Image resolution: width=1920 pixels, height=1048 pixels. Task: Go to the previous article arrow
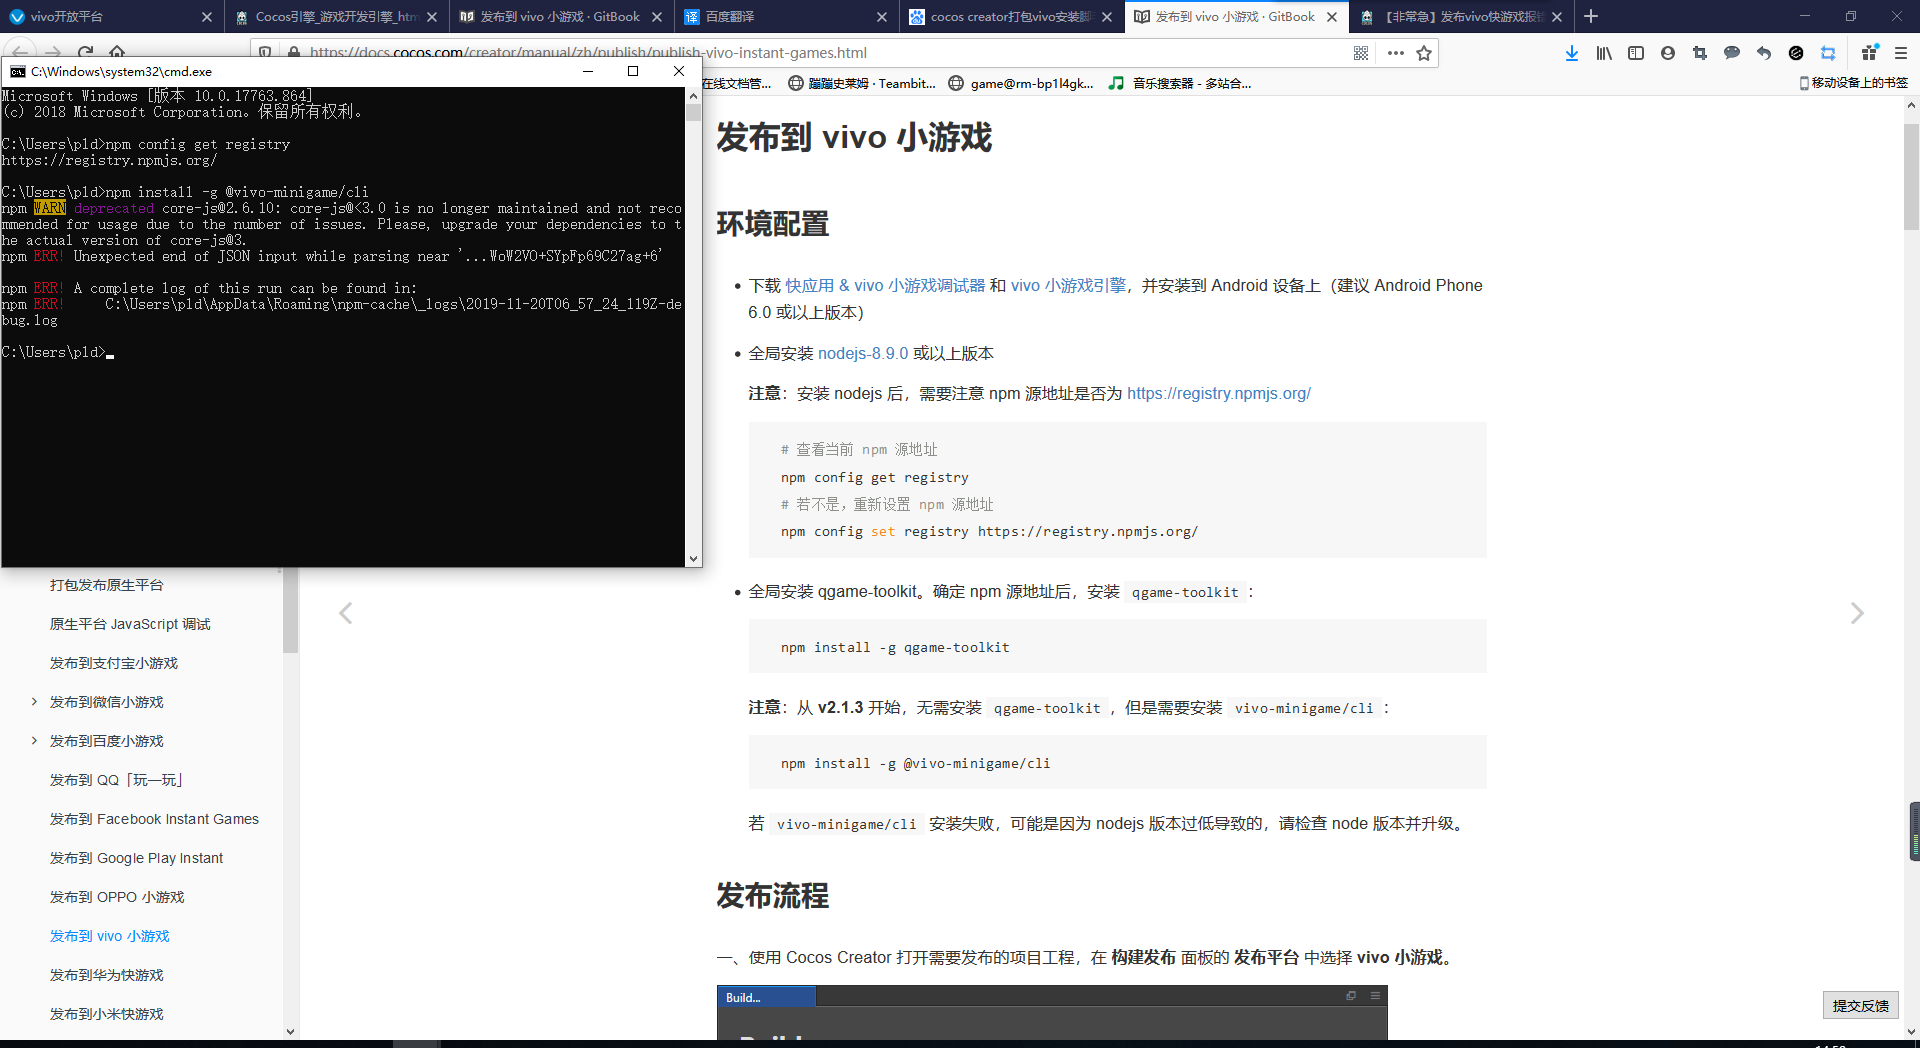(x=346, y=613)
